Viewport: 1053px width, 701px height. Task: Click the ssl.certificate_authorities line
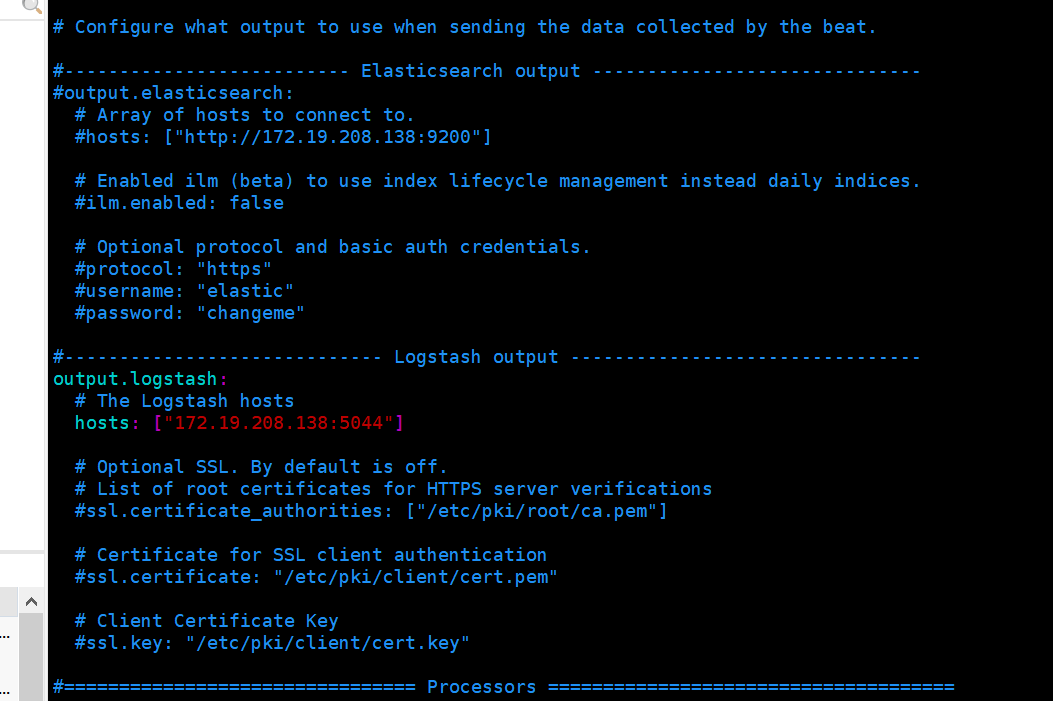pos(371,511)
